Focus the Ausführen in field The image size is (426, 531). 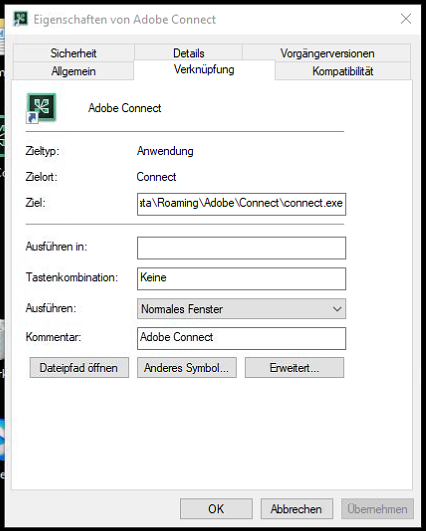[241, 248]
